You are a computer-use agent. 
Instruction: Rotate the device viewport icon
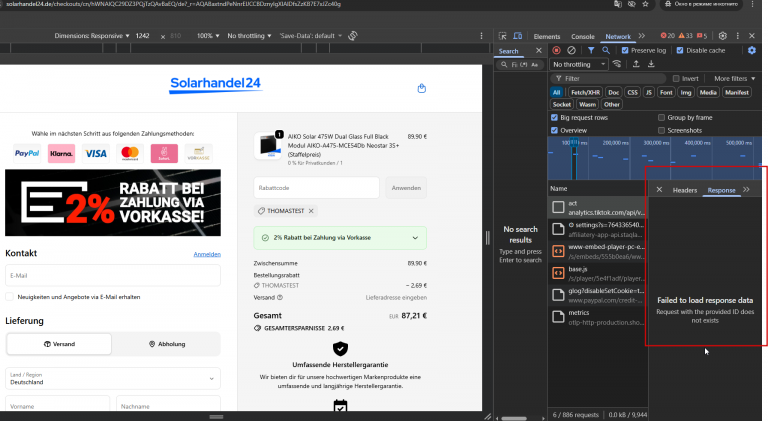coord(353,36)
